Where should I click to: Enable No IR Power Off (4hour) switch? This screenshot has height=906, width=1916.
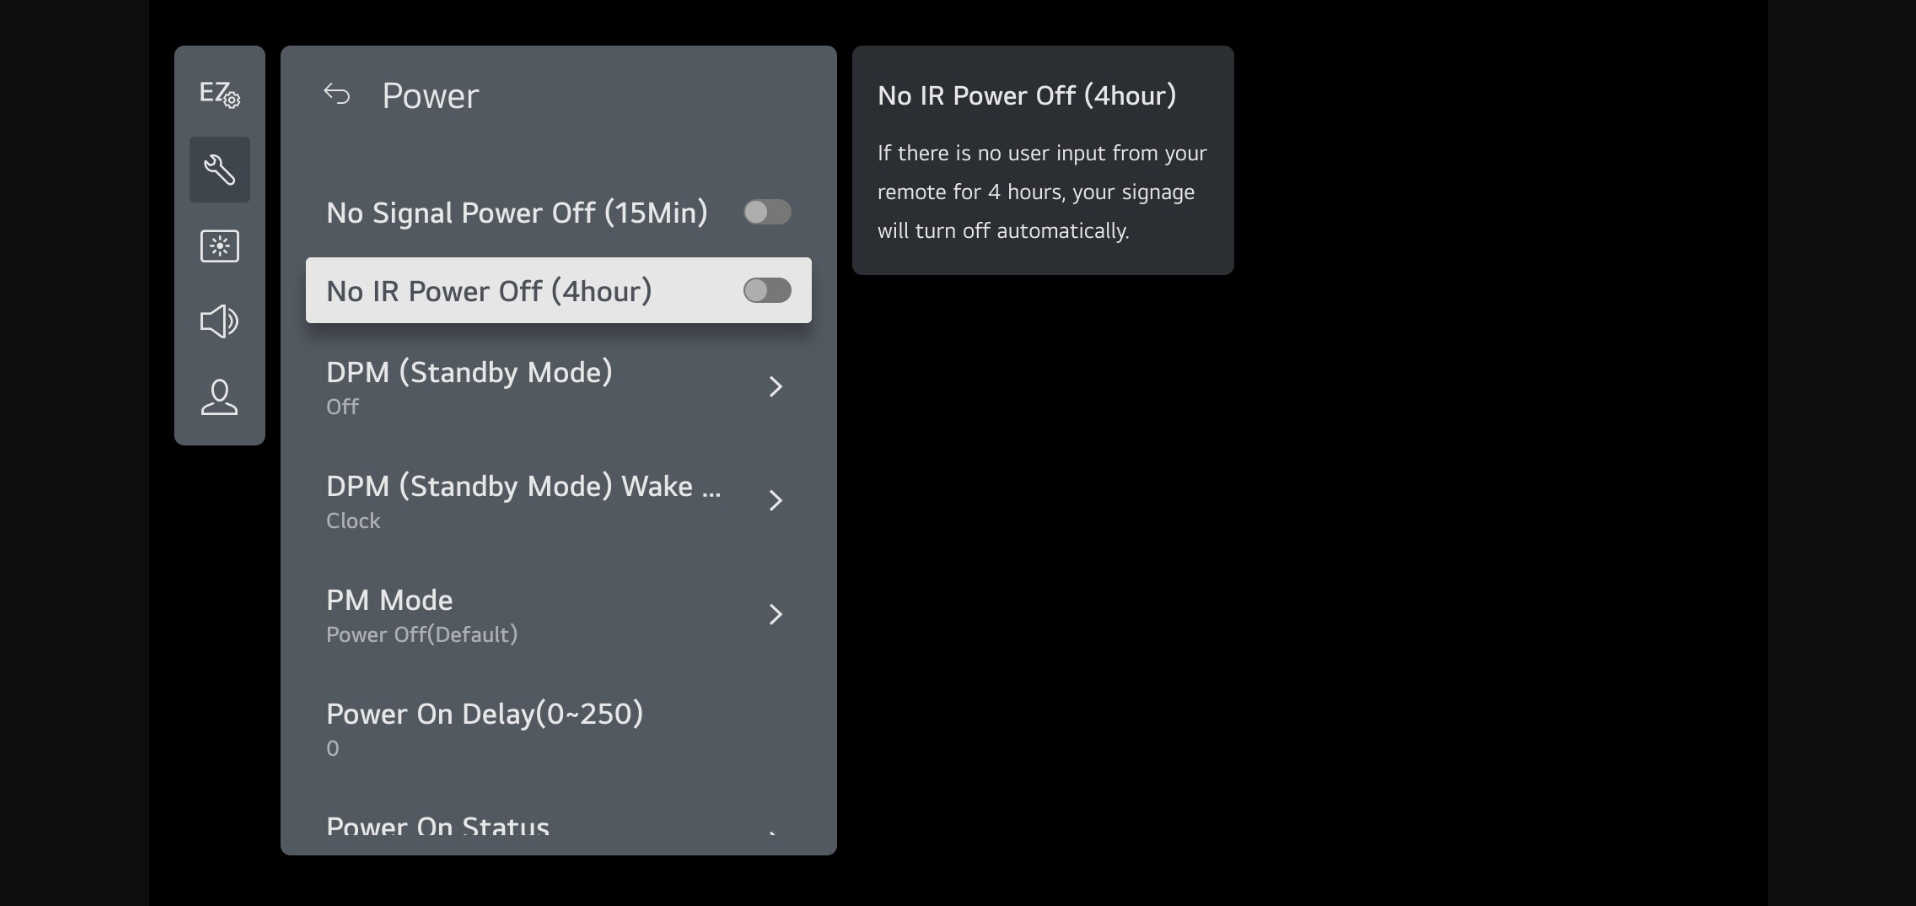click(x=767, y=290)
